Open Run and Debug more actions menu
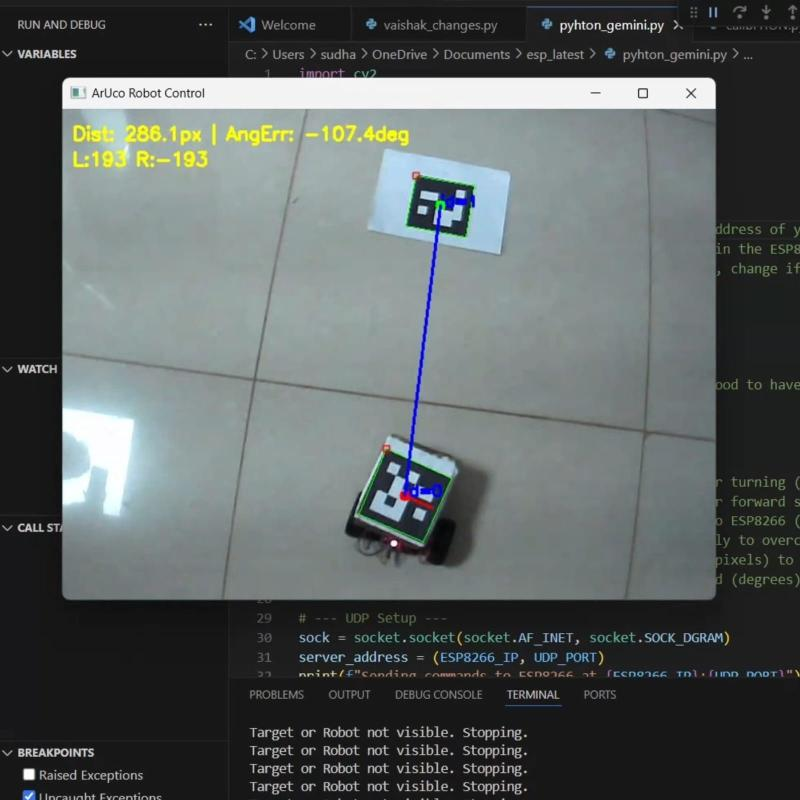 (x=205, y=24)
